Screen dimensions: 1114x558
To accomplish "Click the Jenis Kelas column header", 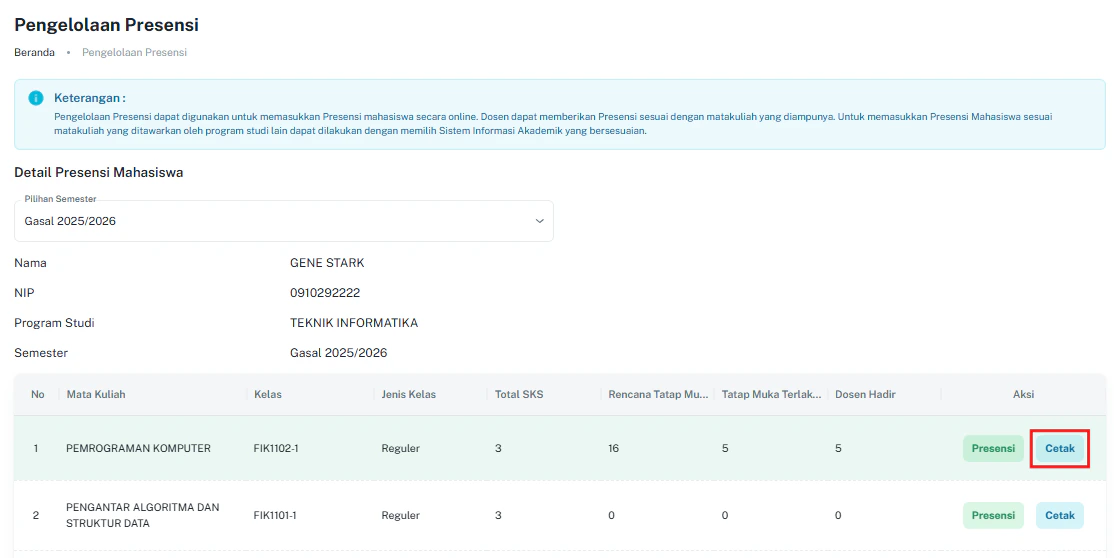I will [409, 394].
